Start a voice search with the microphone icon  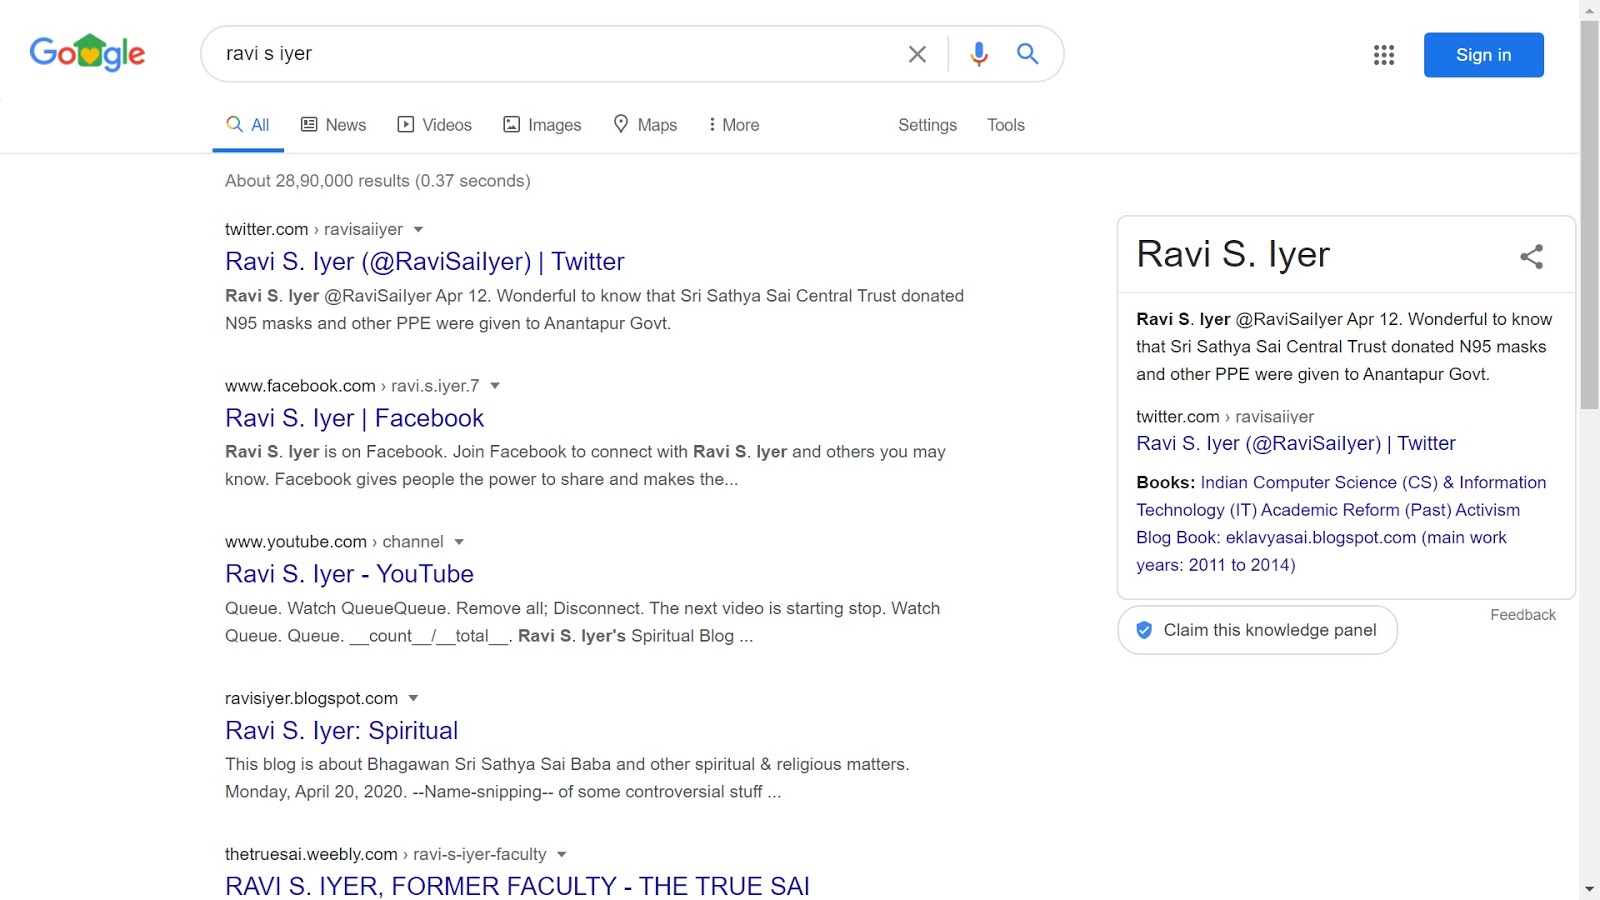click(x=977, y=55)
